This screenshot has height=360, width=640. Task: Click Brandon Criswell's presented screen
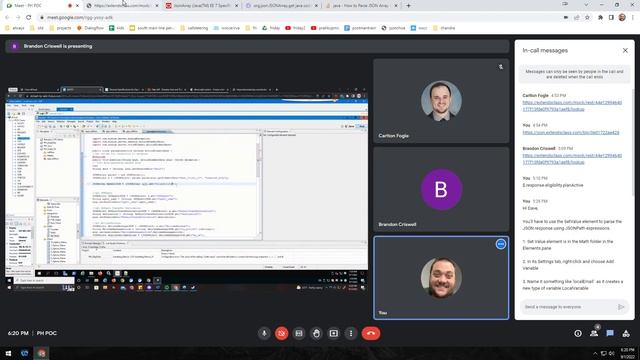pos(187,189)
